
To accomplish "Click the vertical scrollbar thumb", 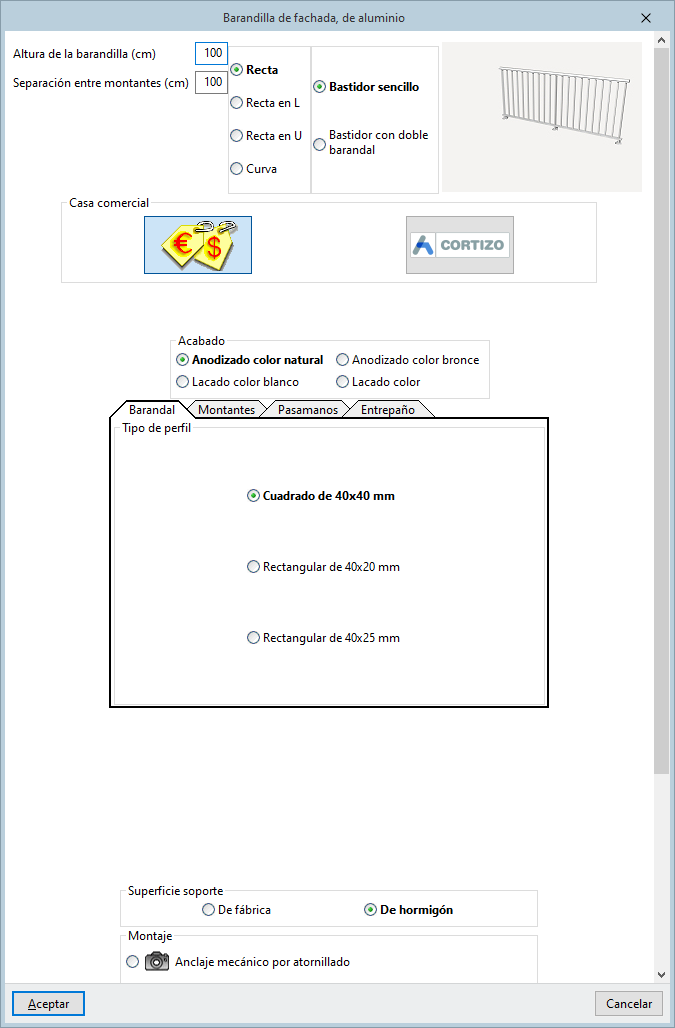I will 661,410.
